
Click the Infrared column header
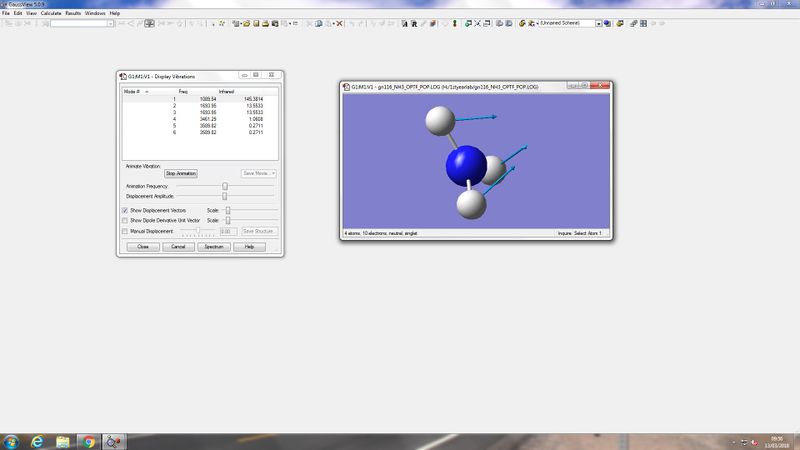click(227, 92)
